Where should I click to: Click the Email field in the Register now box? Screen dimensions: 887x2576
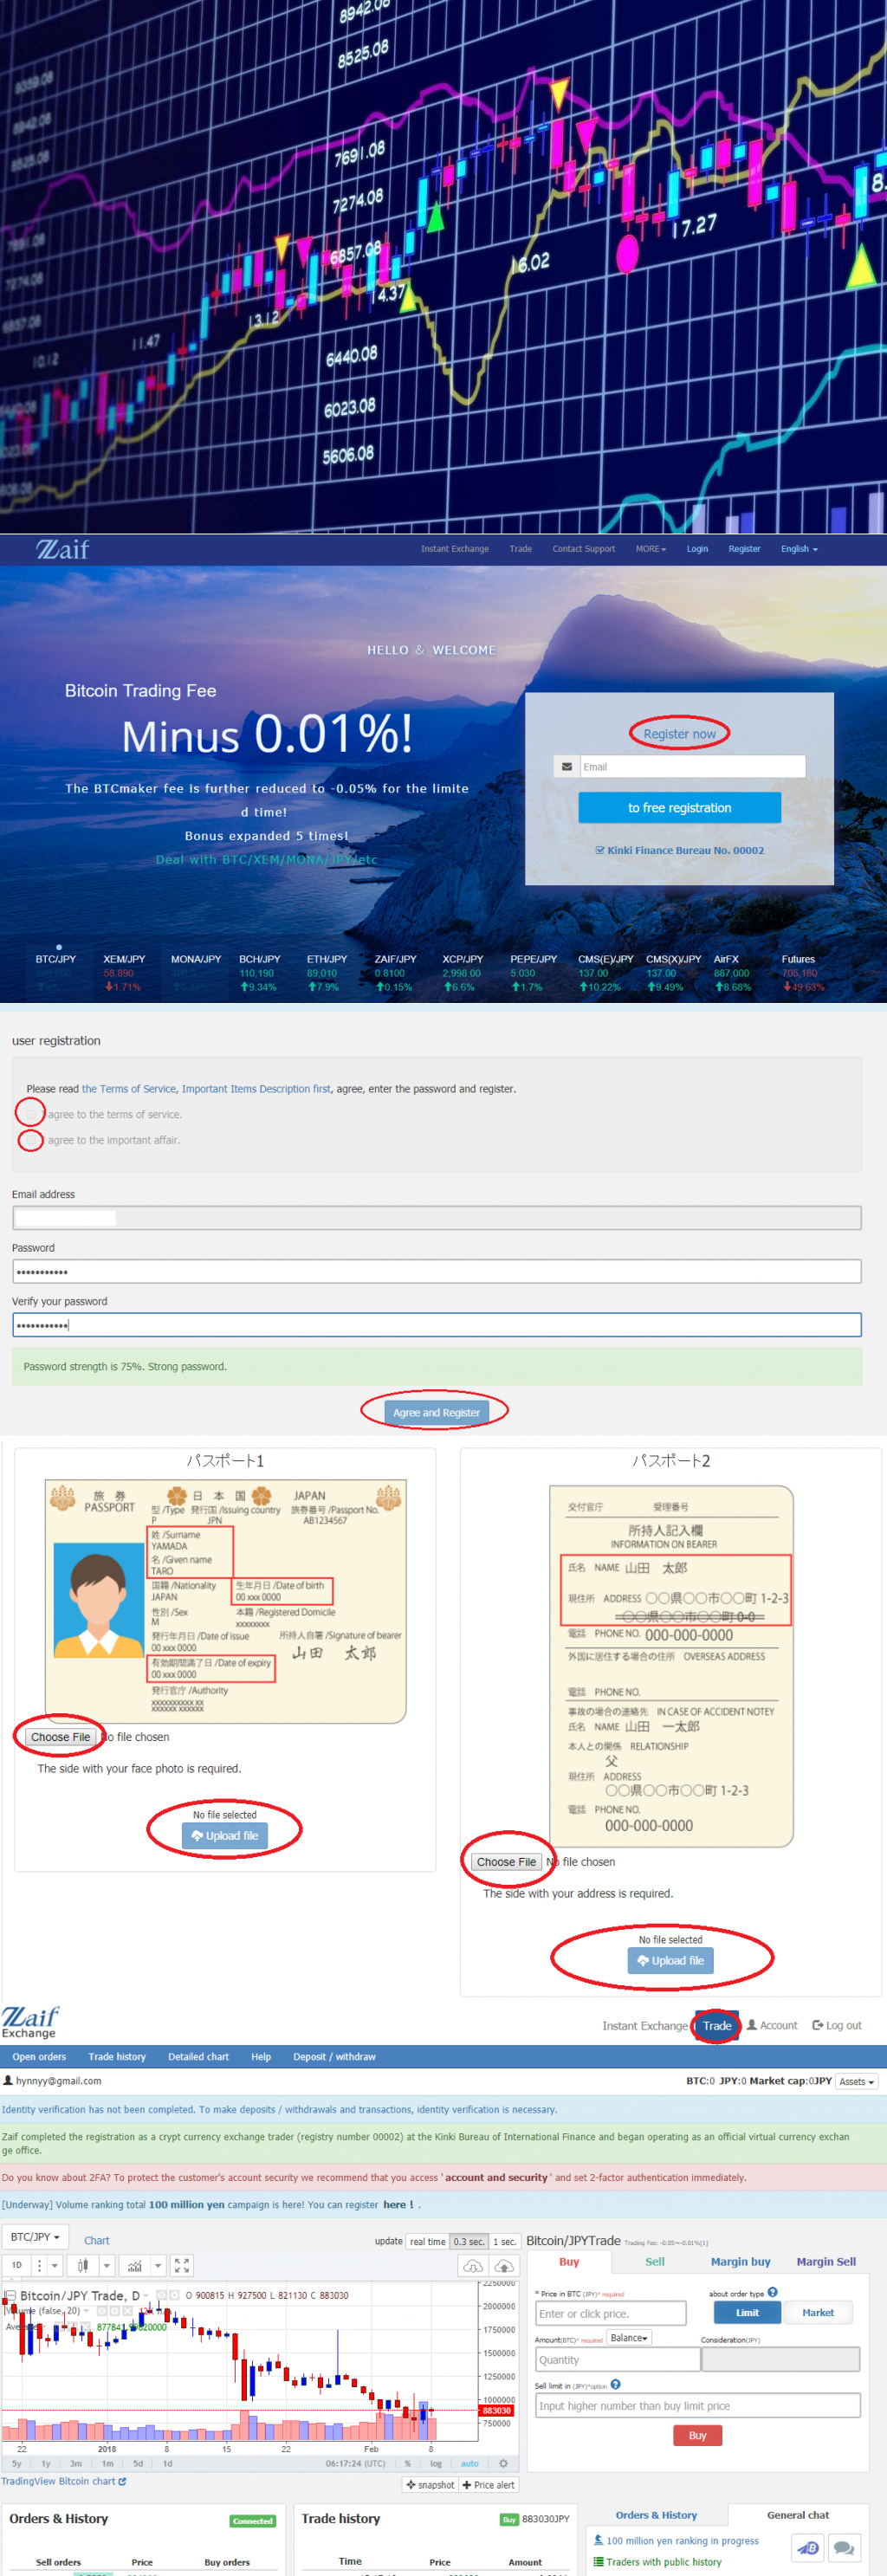tap(692, 767)
